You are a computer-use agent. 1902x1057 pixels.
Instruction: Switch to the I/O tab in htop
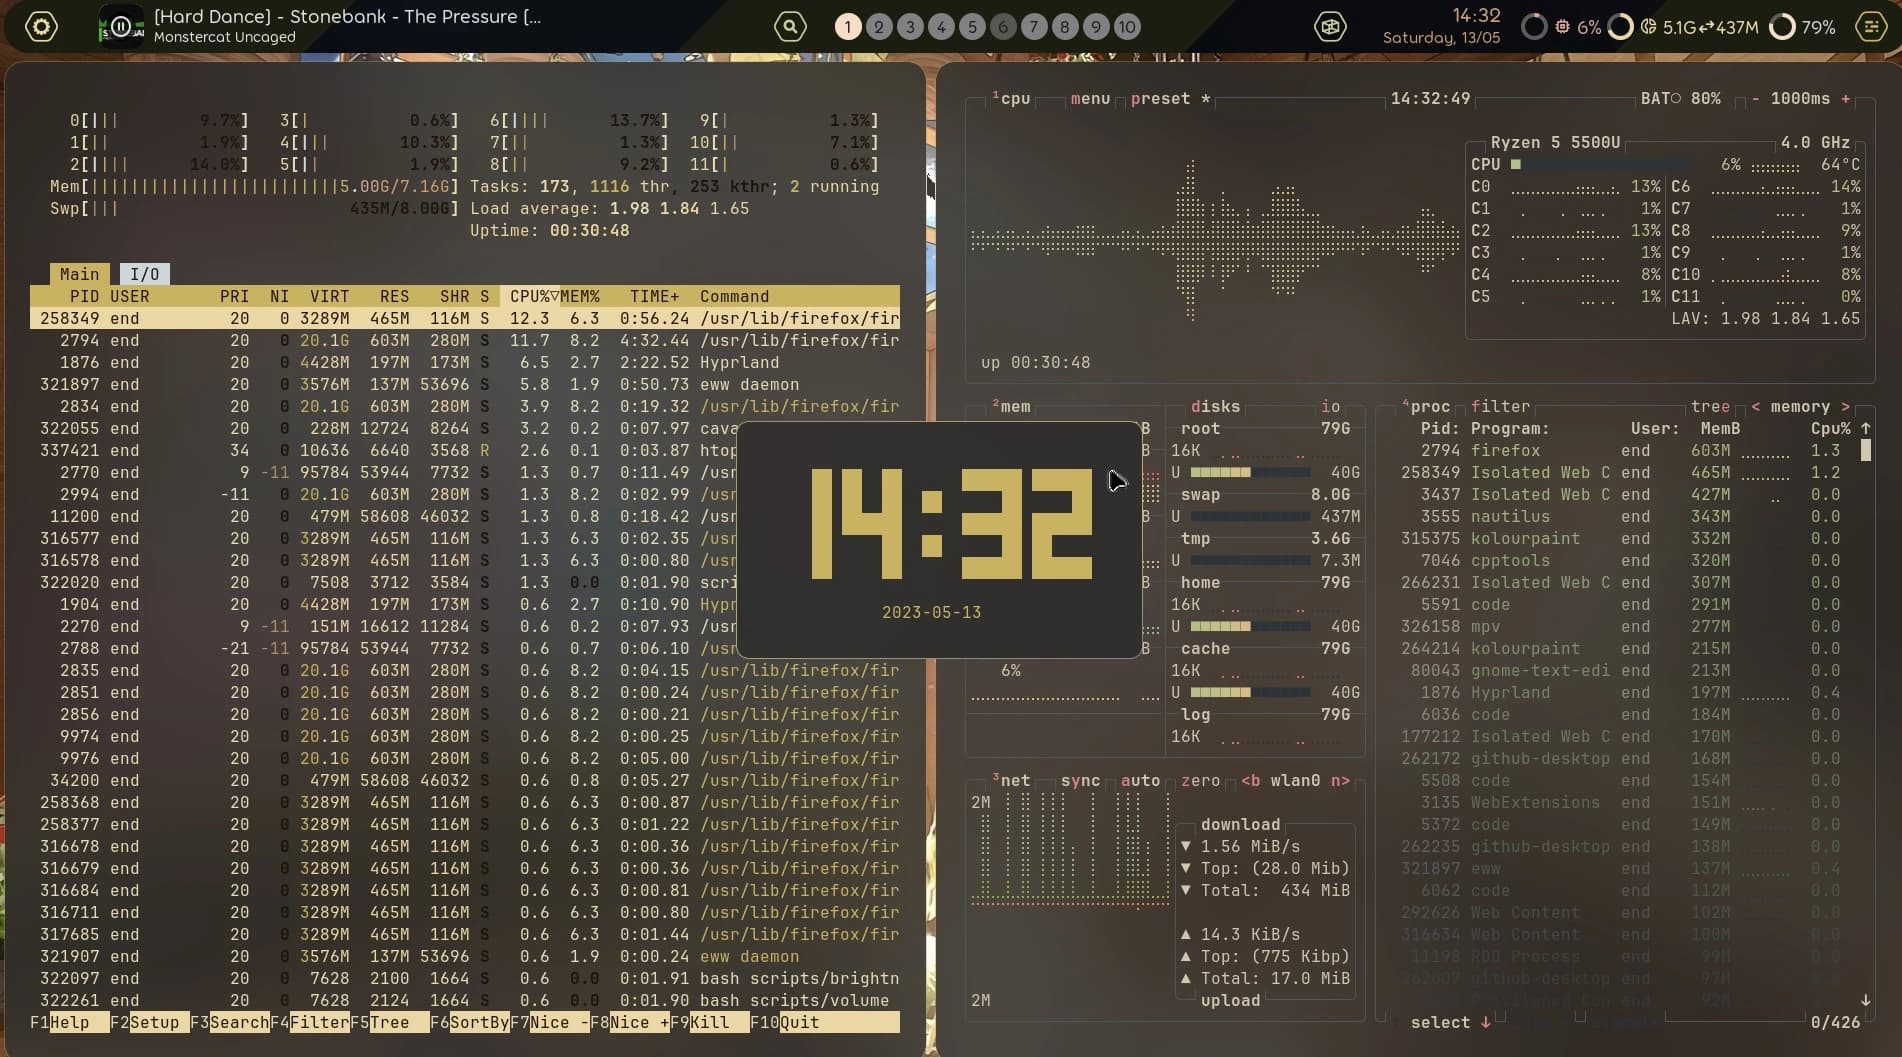pyautogui.click(x=145, y=274)
